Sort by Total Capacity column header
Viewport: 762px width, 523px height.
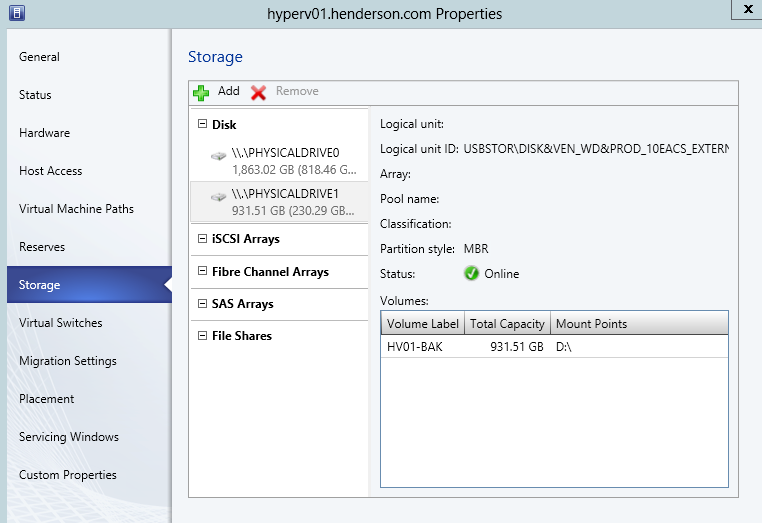(507, 324)
